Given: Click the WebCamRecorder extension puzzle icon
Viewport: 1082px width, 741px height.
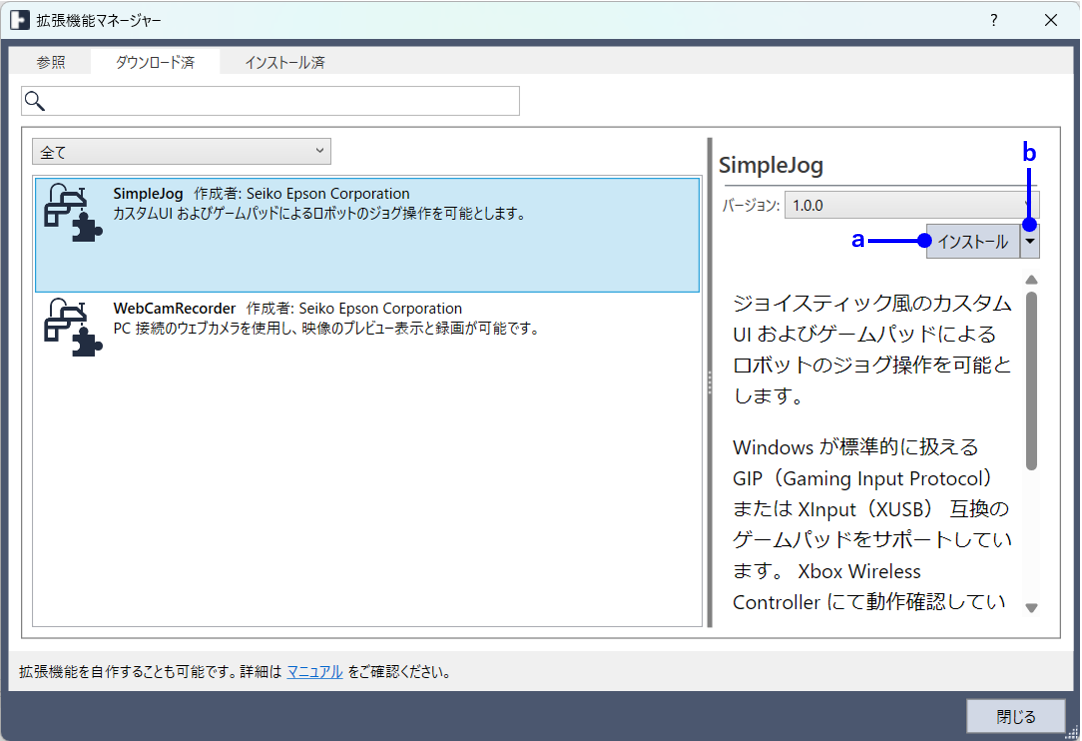Looking at the screenshot, I should pos(73,327).
